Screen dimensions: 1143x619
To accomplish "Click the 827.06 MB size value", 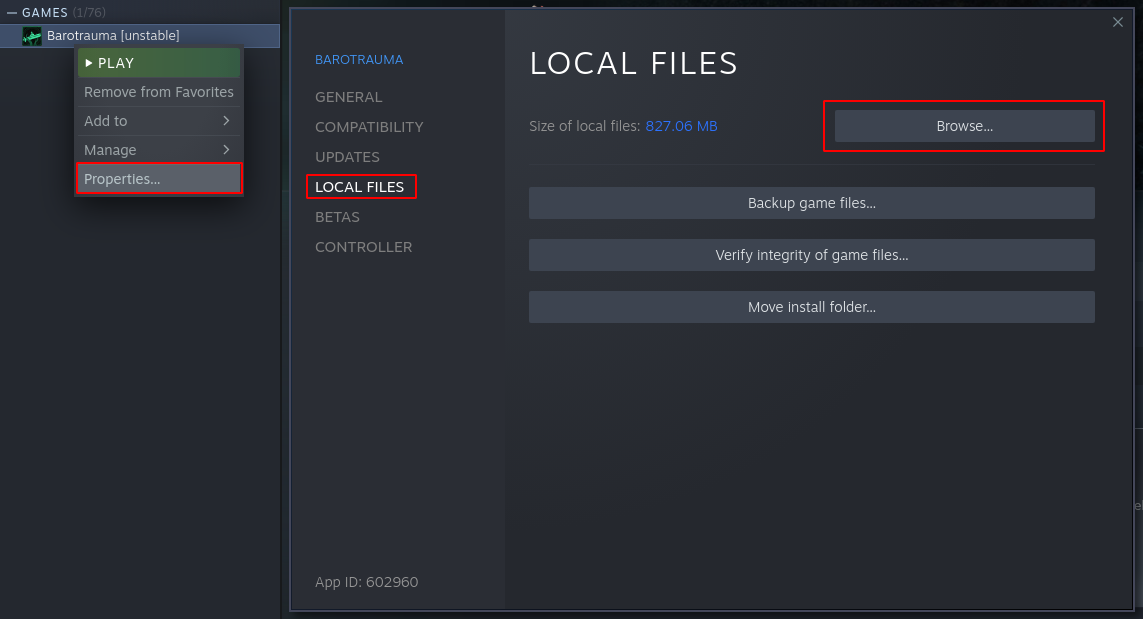I will click(x=681, y=126).
